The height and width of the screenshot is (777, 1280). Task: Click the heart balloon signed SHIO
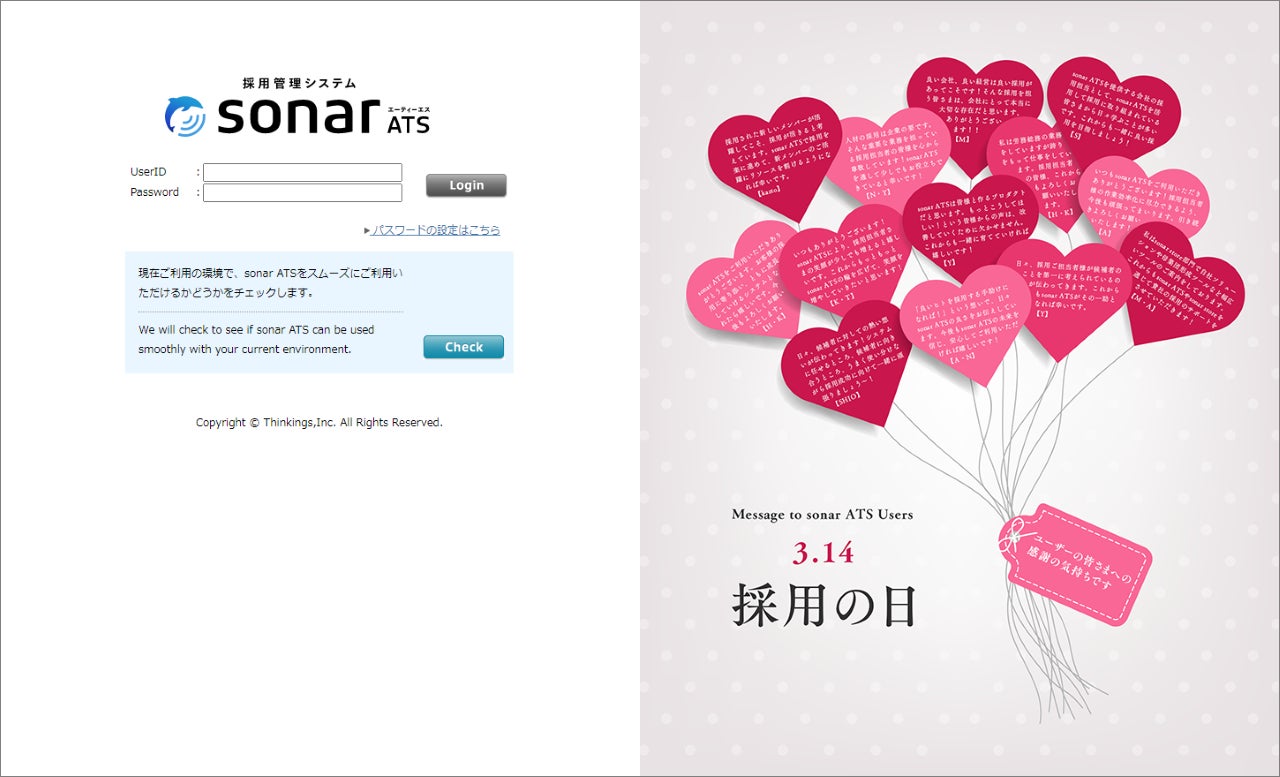click(845, 362)
